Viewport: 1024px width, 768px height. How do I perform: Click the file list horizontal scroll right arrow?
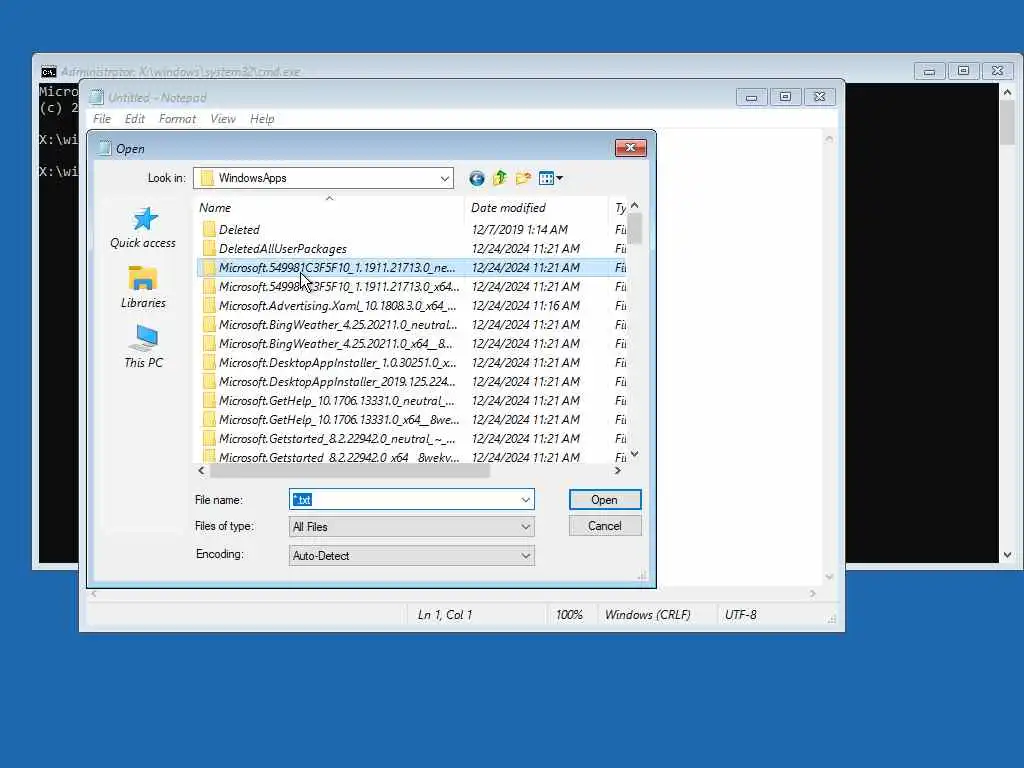click(618, 470)
